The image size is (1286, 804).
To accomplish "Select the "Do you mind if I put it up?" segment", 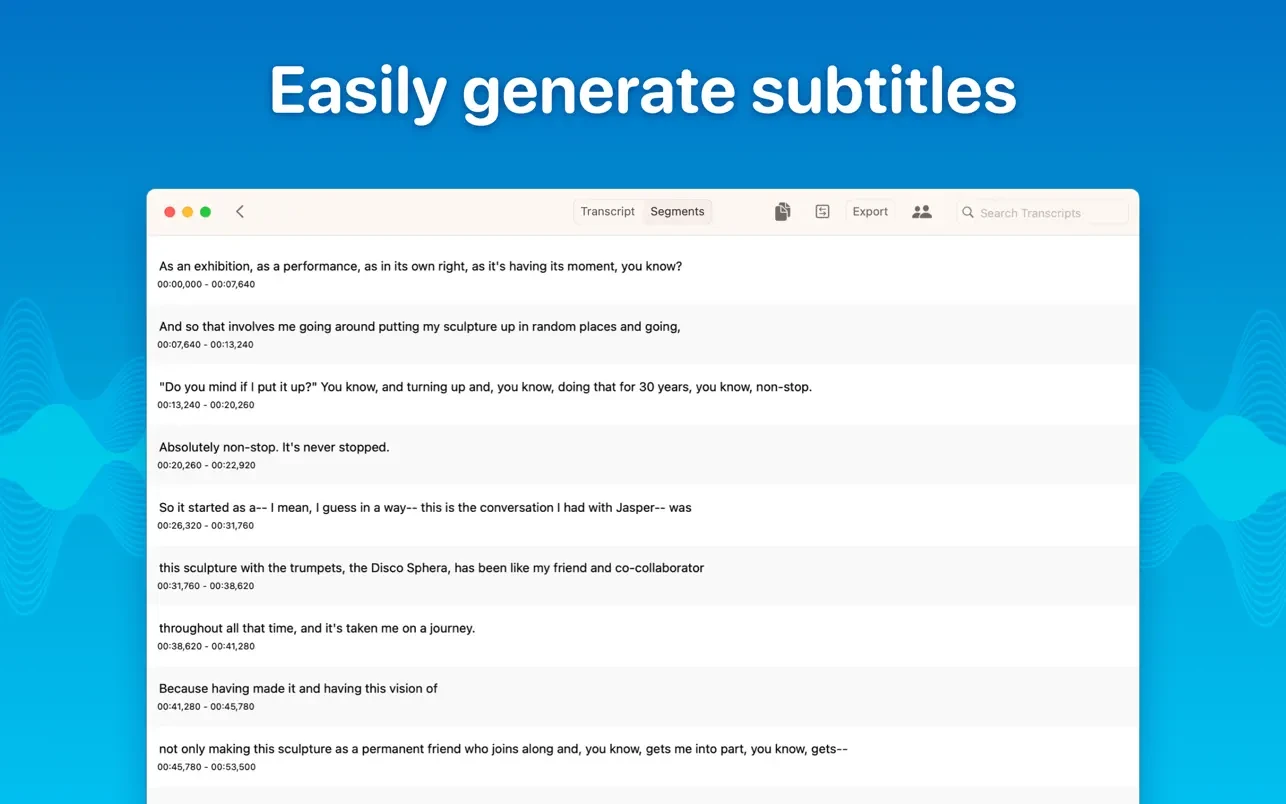I will (x=485, y=387).
